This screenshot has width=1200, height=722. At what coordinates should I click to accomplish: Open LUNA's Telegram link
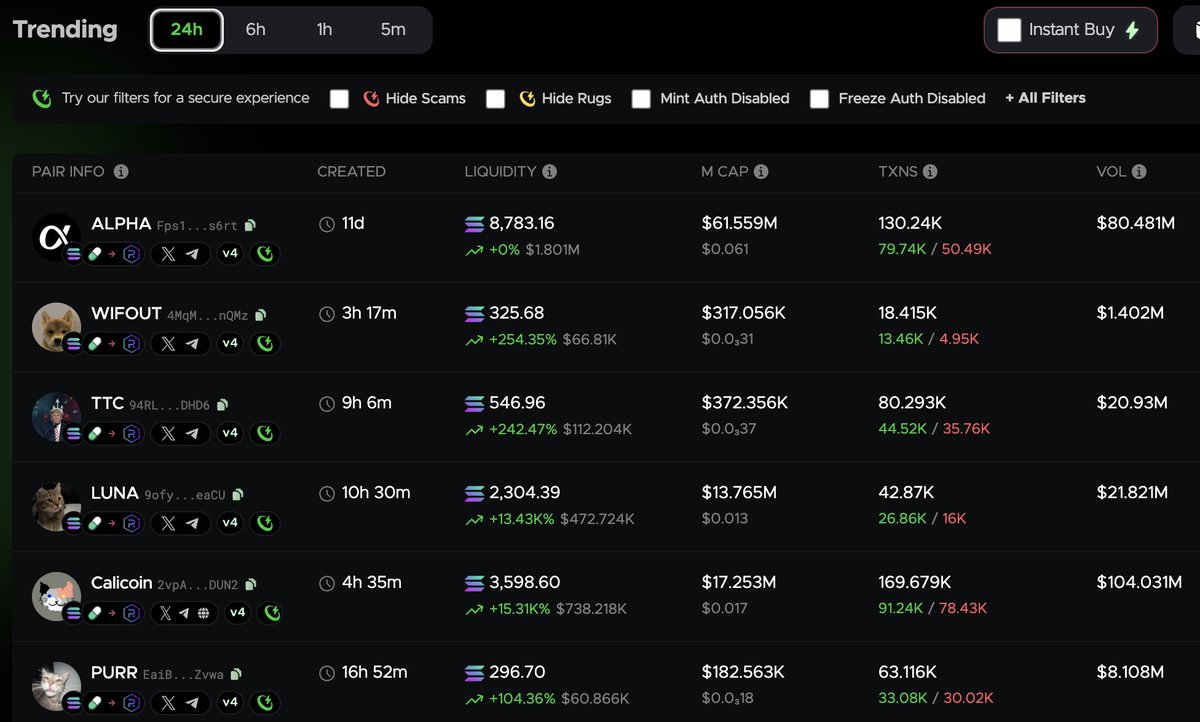click(192, 523)
